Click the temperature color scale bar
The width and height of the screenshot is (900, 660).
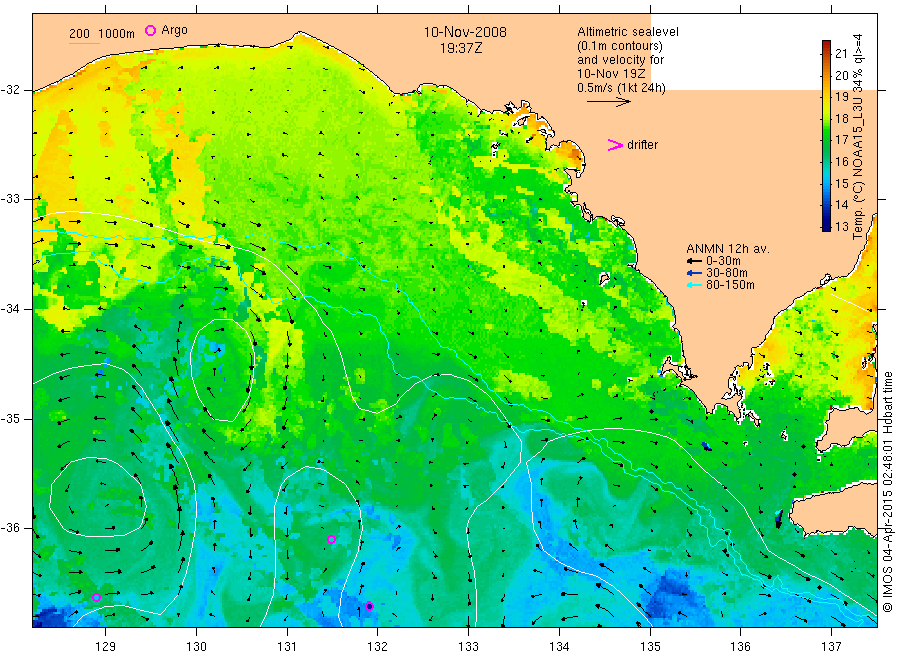tap(826, 135)
